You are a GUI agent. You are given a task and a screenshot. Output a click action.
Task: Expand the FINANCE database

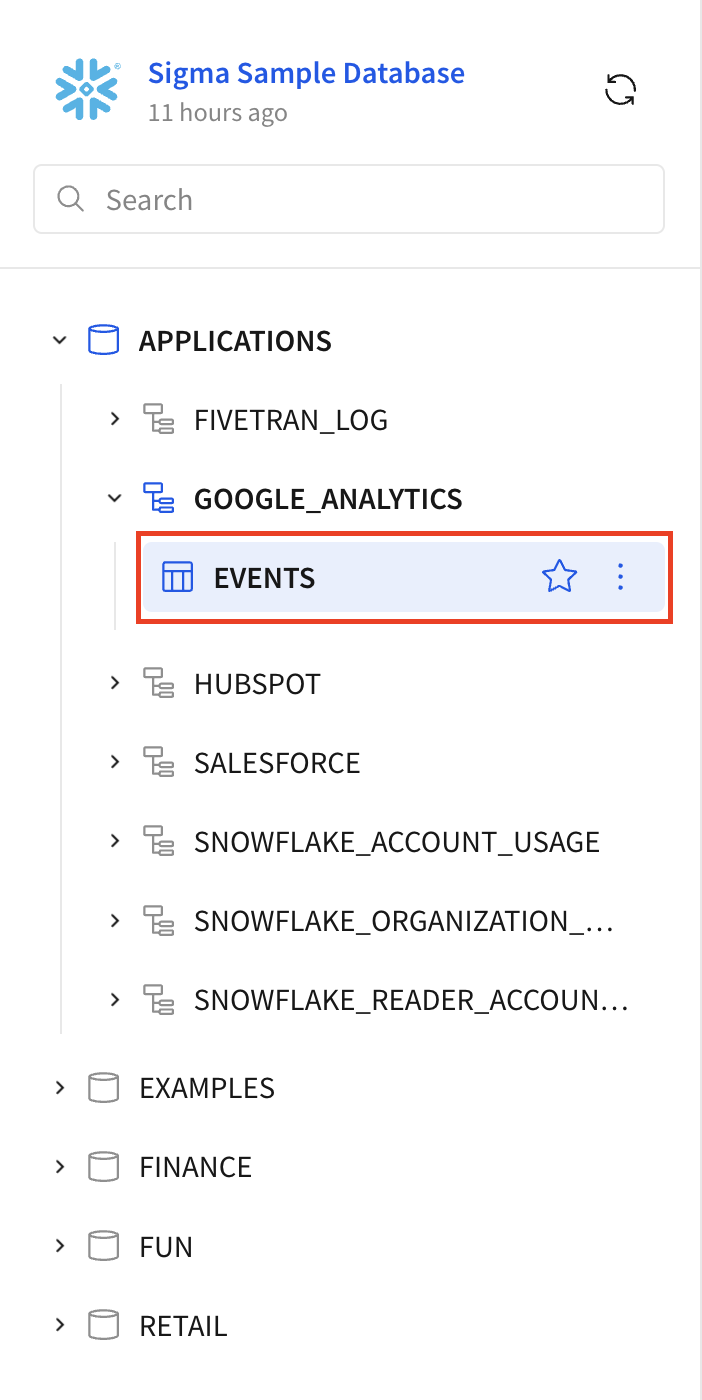(x=60, y=1166)
